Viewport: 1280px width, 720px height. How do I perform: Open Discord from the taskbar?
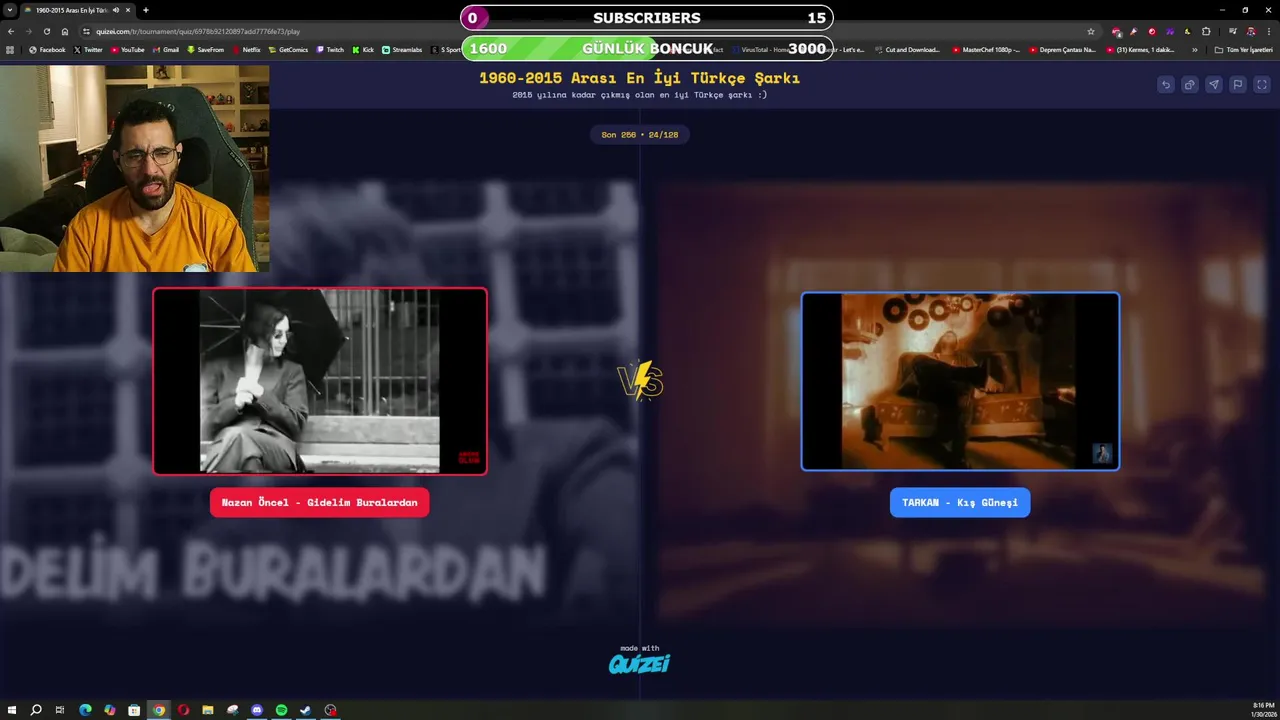click(x=257, y=710)
